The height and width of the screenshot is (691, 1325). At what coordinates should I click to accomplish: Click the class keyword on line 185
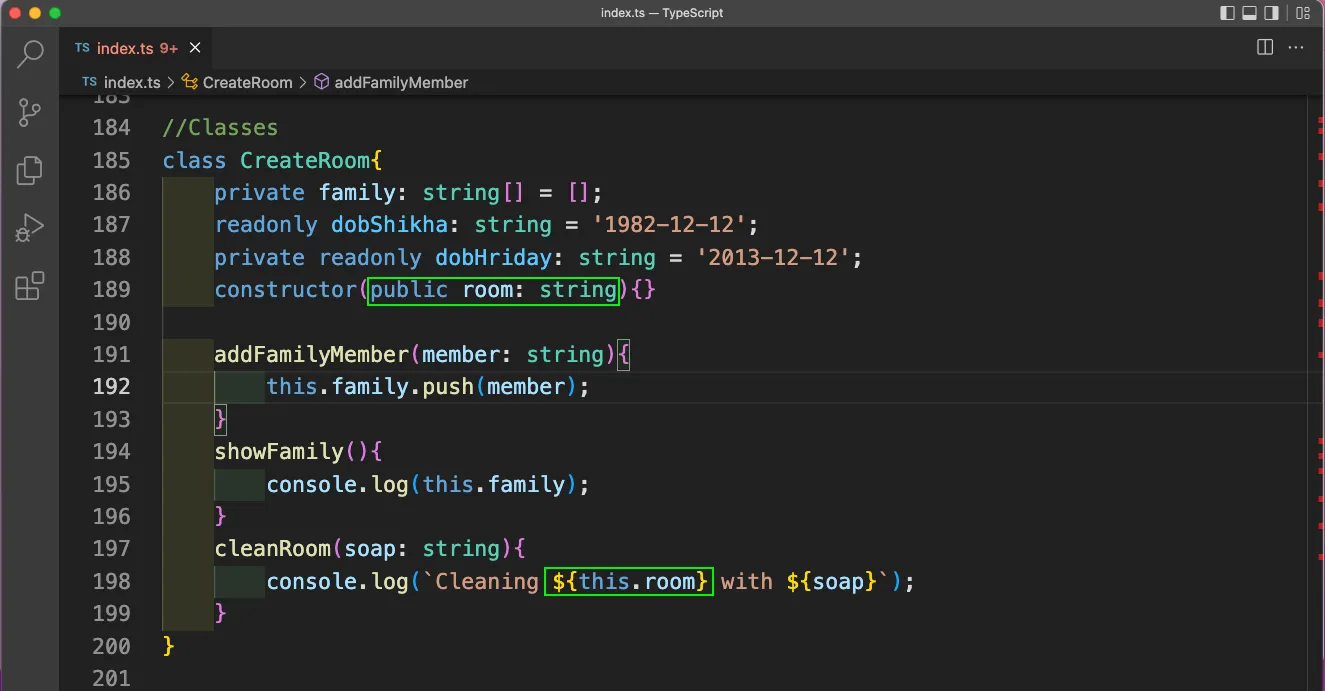(x=195, y=160)
